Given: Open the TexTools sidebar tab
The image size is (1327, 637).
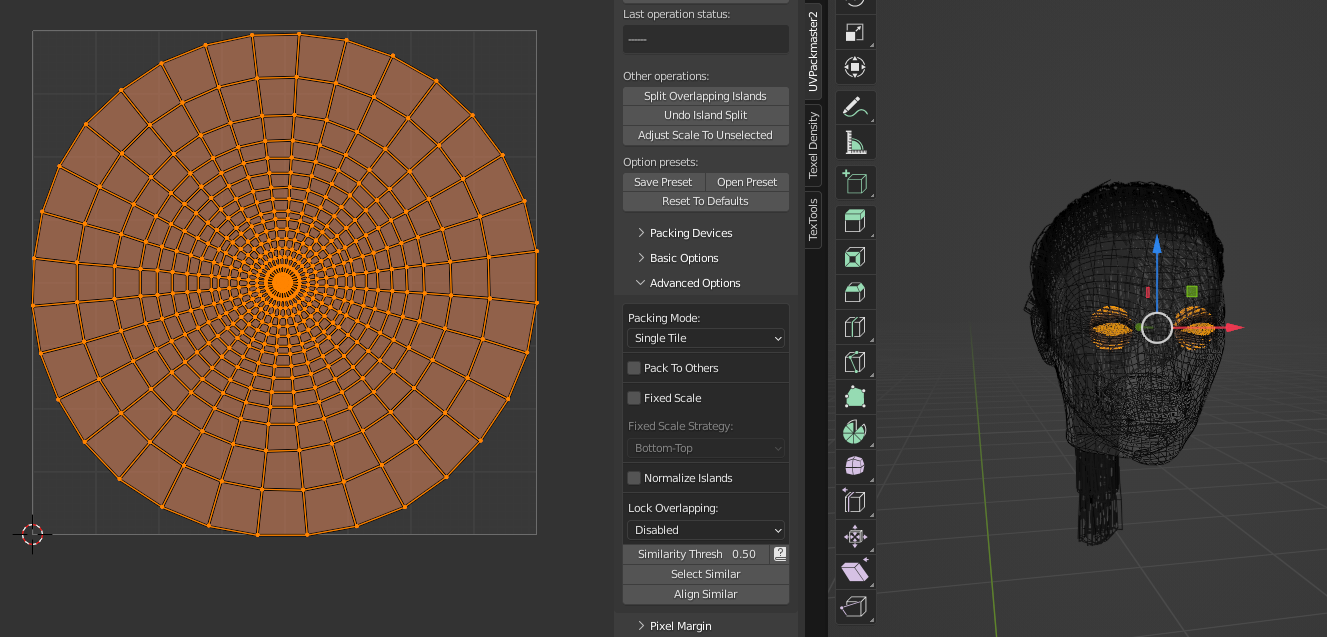Looking at the screenshot, I should pos(813,220).
